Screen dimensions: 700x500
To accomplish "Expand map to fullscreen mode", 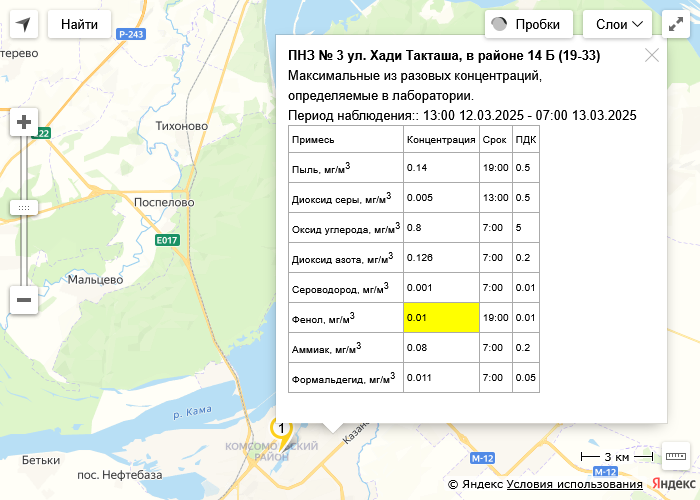I will click(x=678, y=25).
